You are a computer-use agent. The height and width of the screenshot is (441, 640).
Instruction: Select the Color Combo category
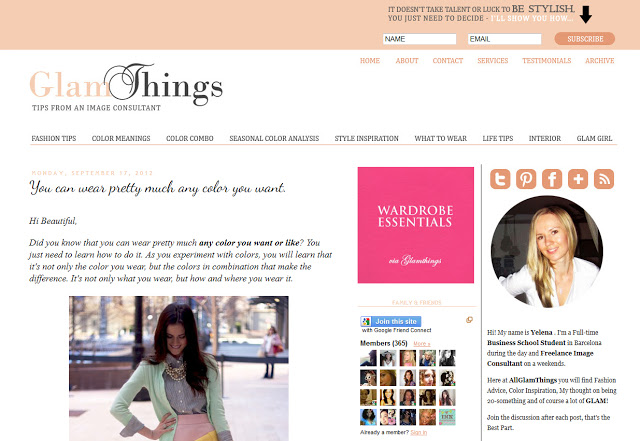pyautogui.click(x=190, y=138)
